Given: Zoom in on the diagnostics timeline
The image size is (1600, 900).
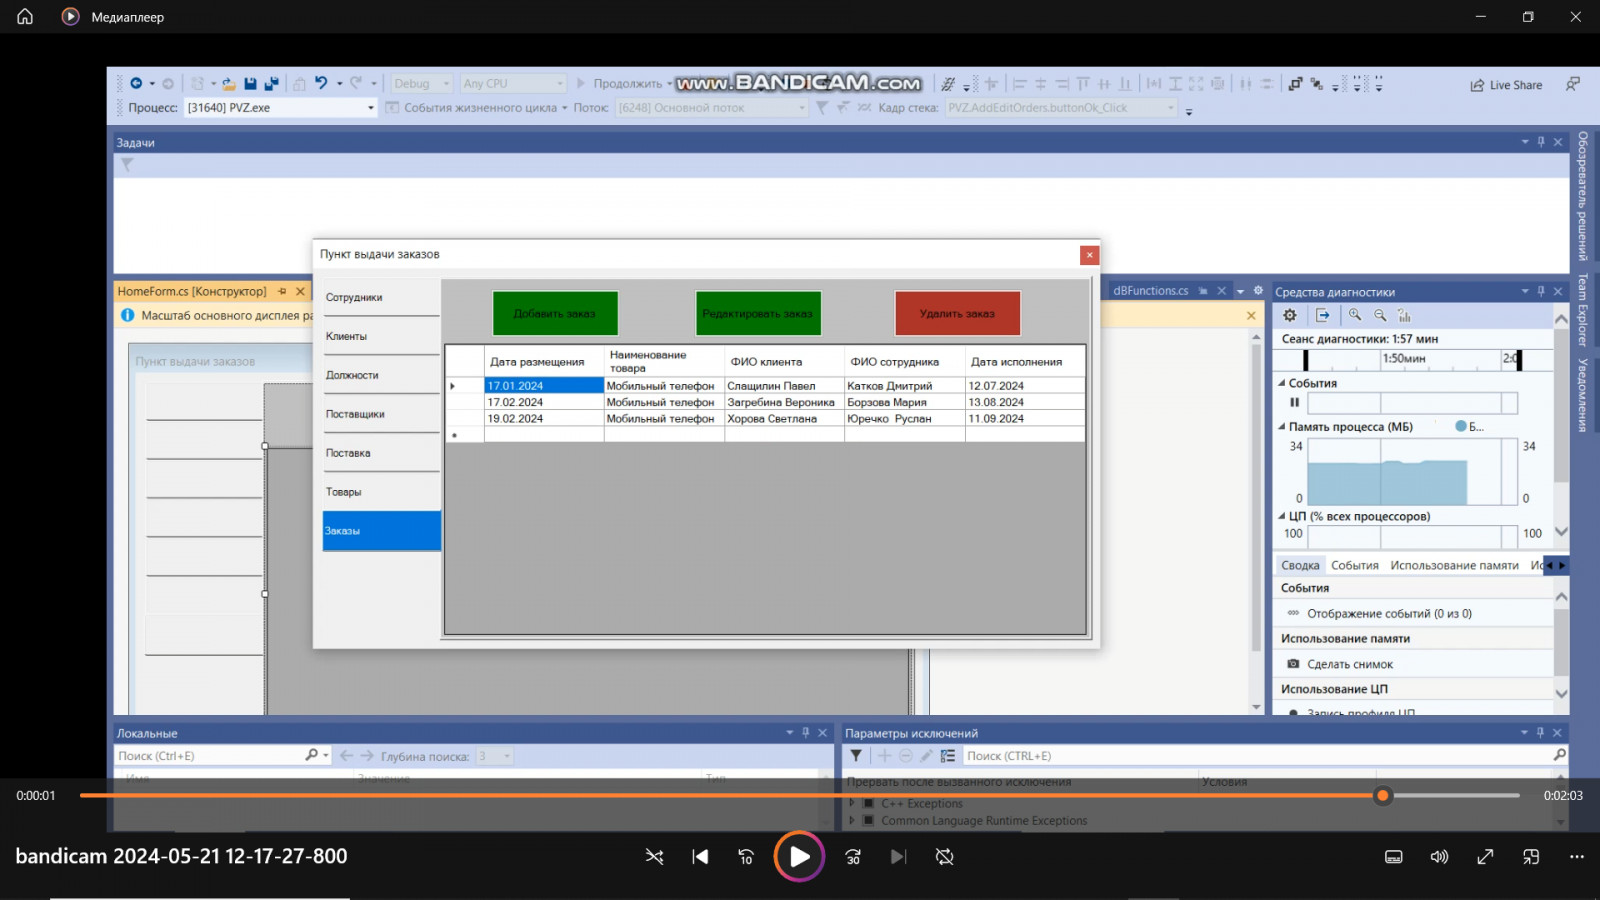Looking at the screenshot, I should tap(1355, 315).
